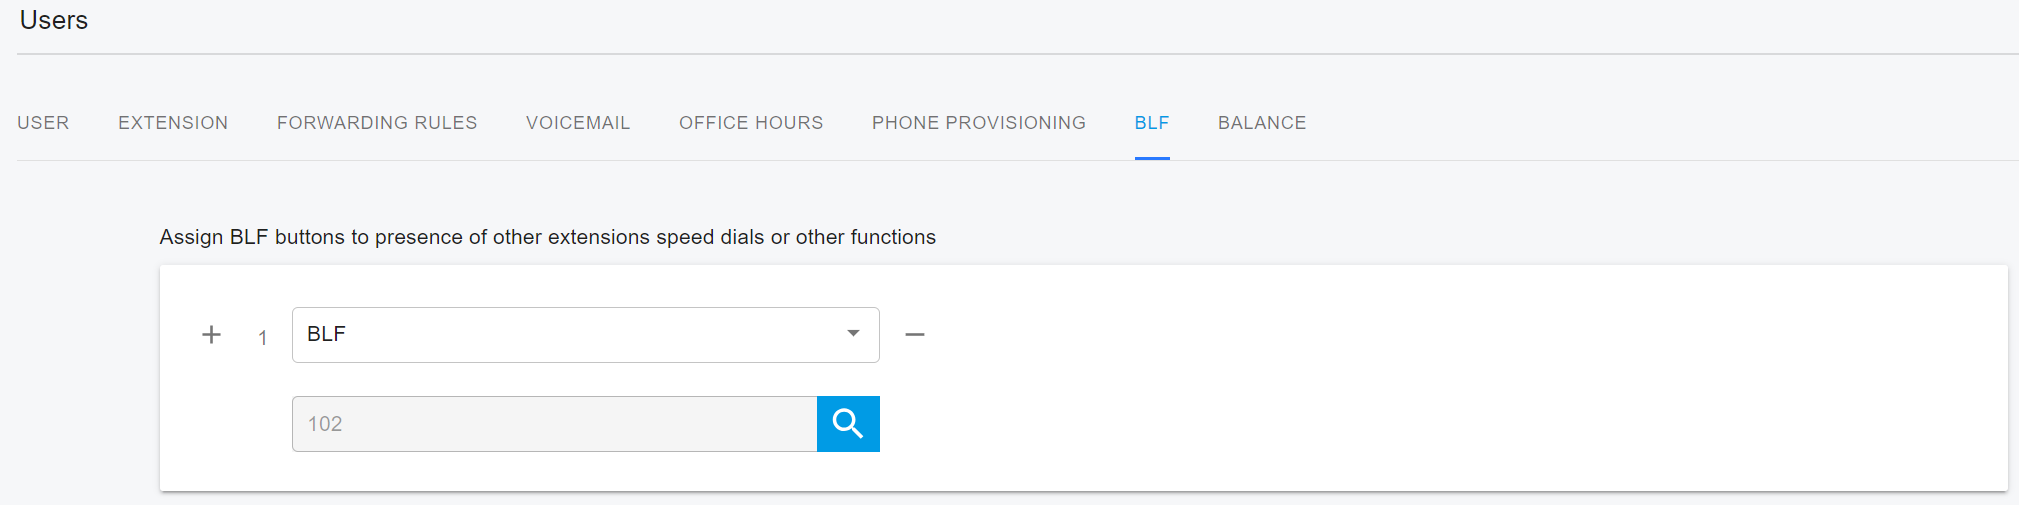Click the blue underline beneath BLF tab

(x=1152, y=158)
